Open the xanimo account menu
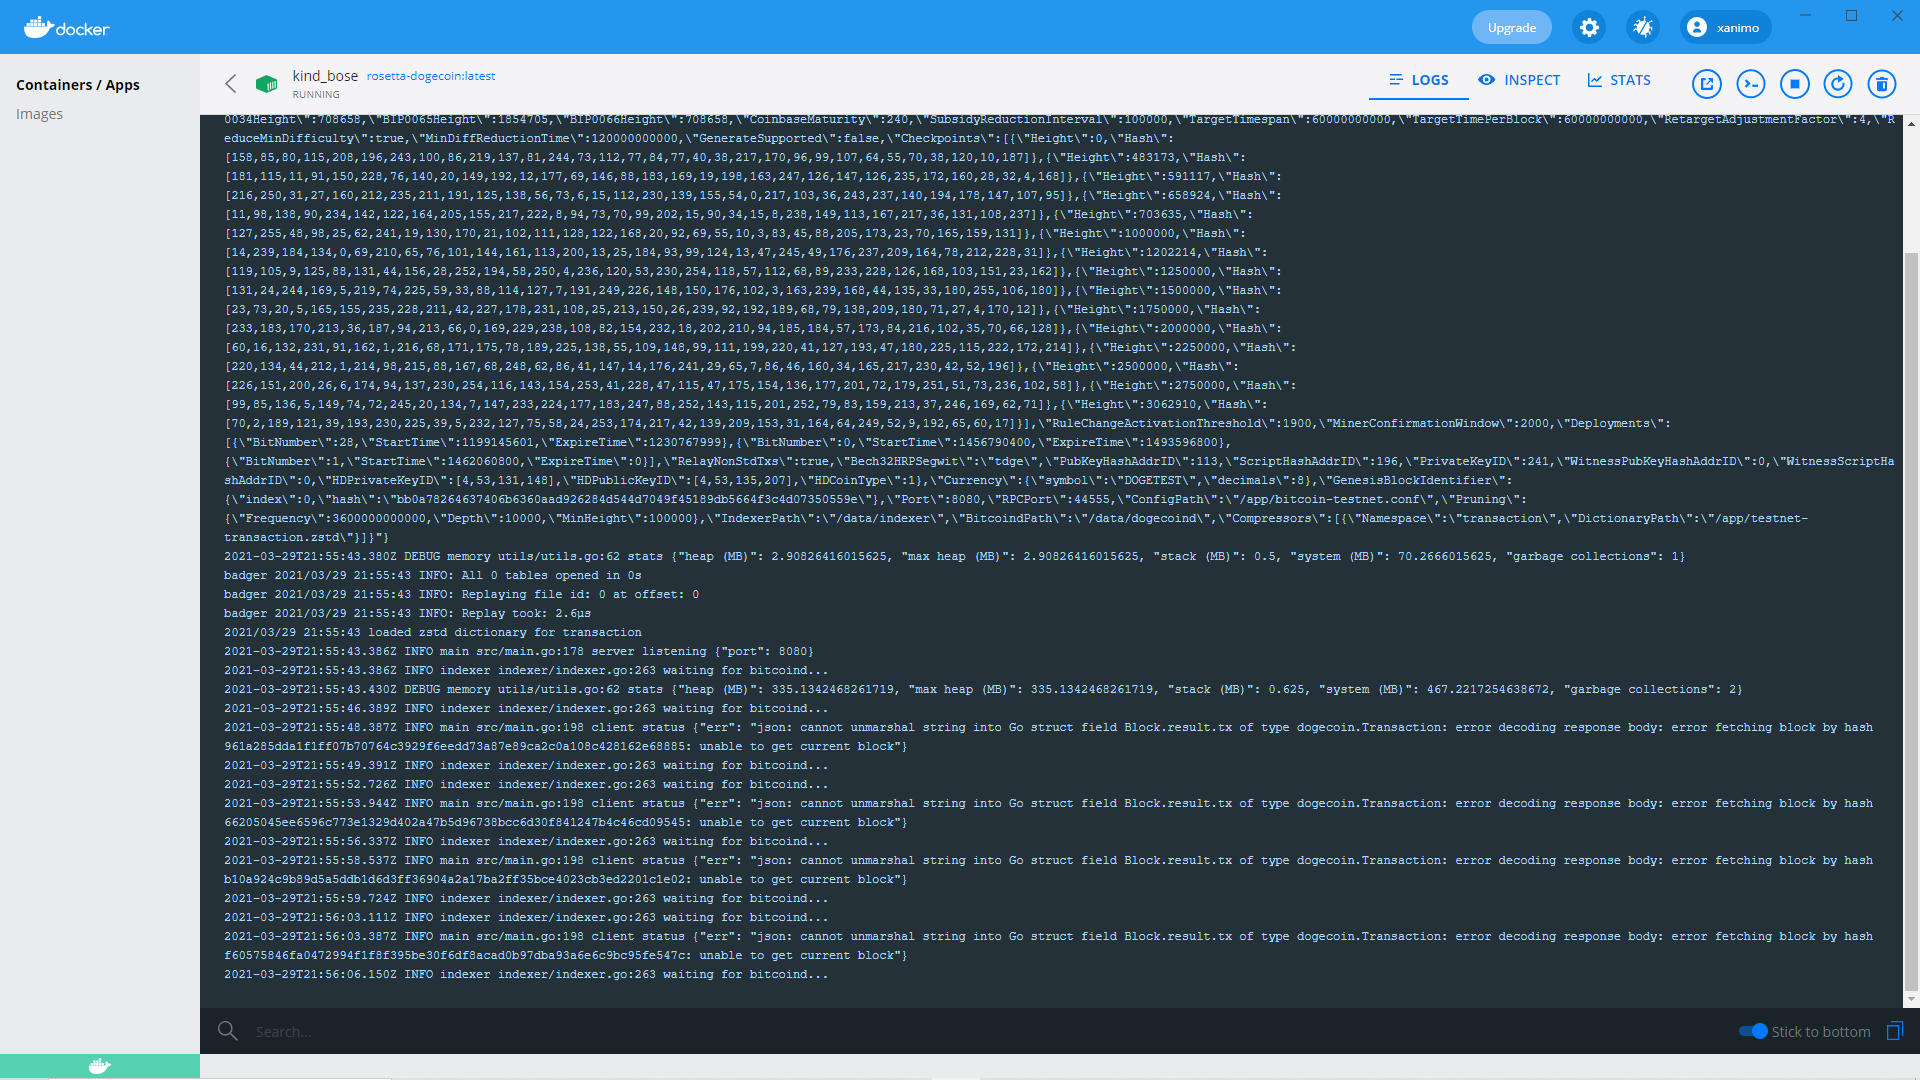 pyautogui.click(x=1724, y=27)
